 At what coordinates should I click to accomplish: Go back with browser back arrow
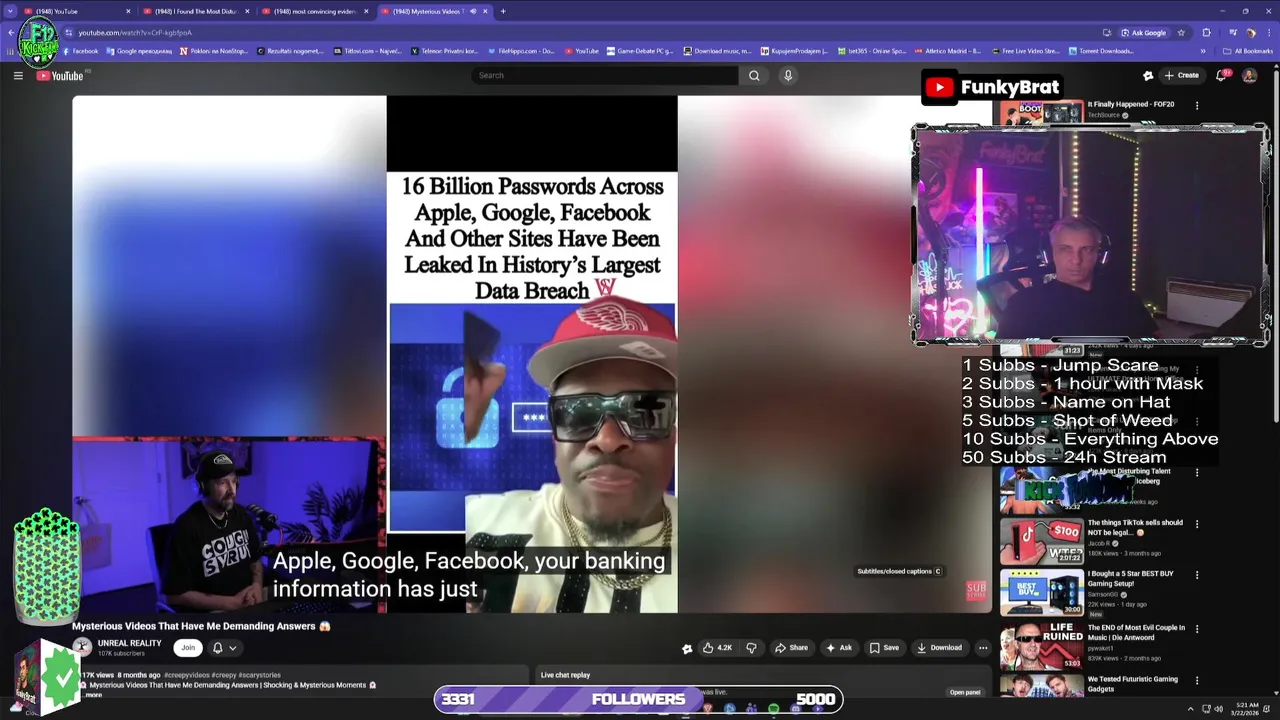[x=11, y=32]
